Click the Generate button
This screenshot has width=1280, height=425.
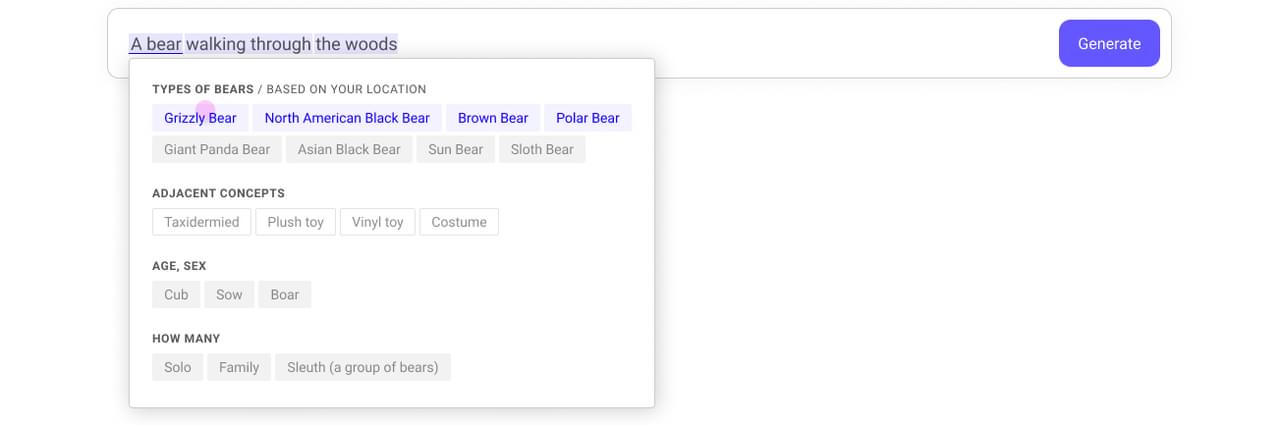[x=1109, y=44]
